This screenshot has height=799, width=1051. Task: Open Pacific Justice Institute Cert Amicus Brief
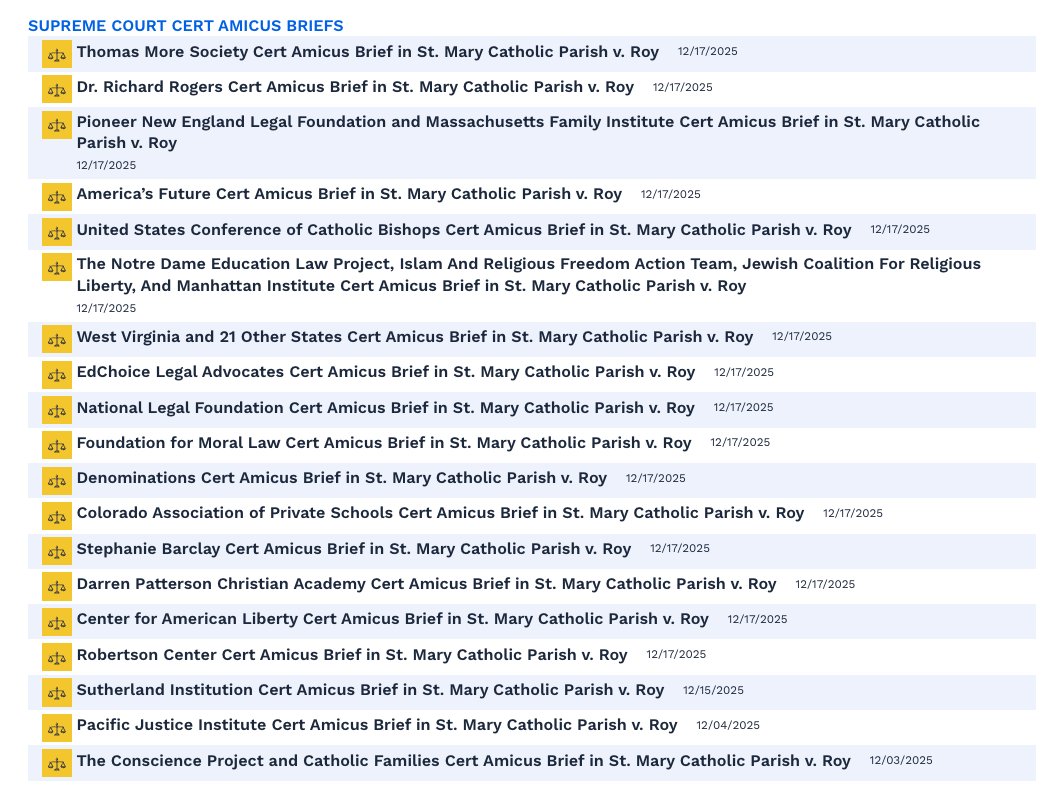click(377, 725)
